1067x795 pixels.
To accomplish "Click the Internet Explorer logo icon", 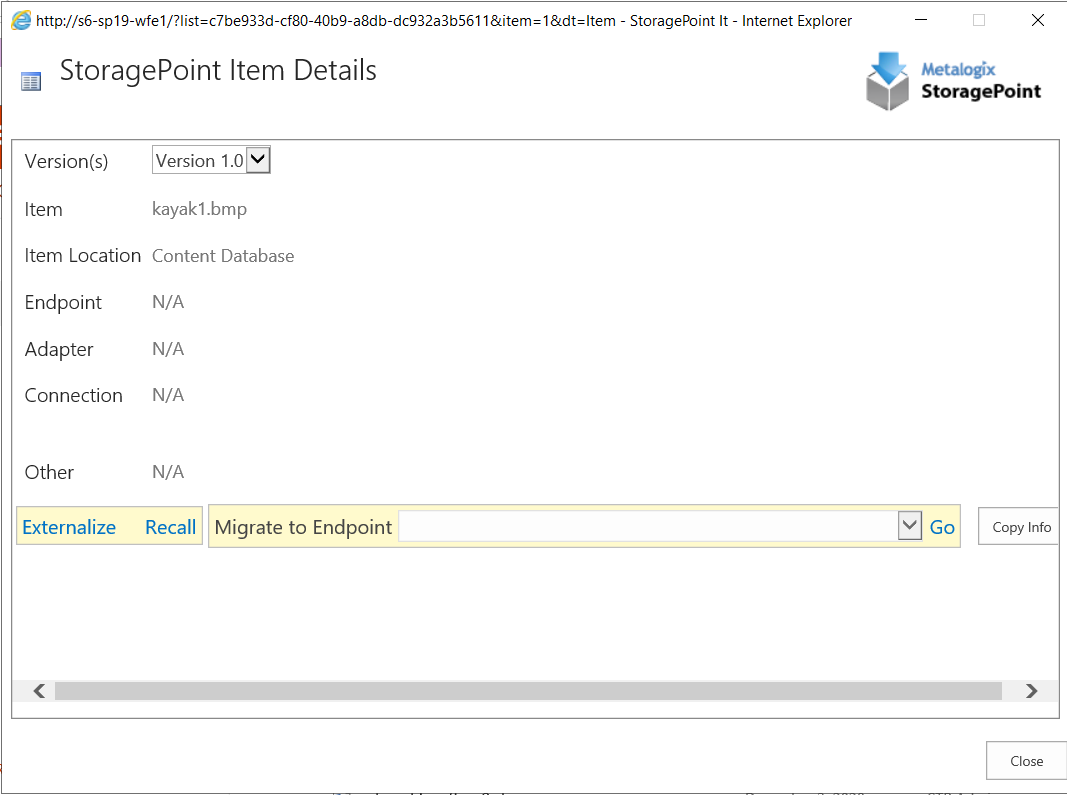I will coord(21,20).
